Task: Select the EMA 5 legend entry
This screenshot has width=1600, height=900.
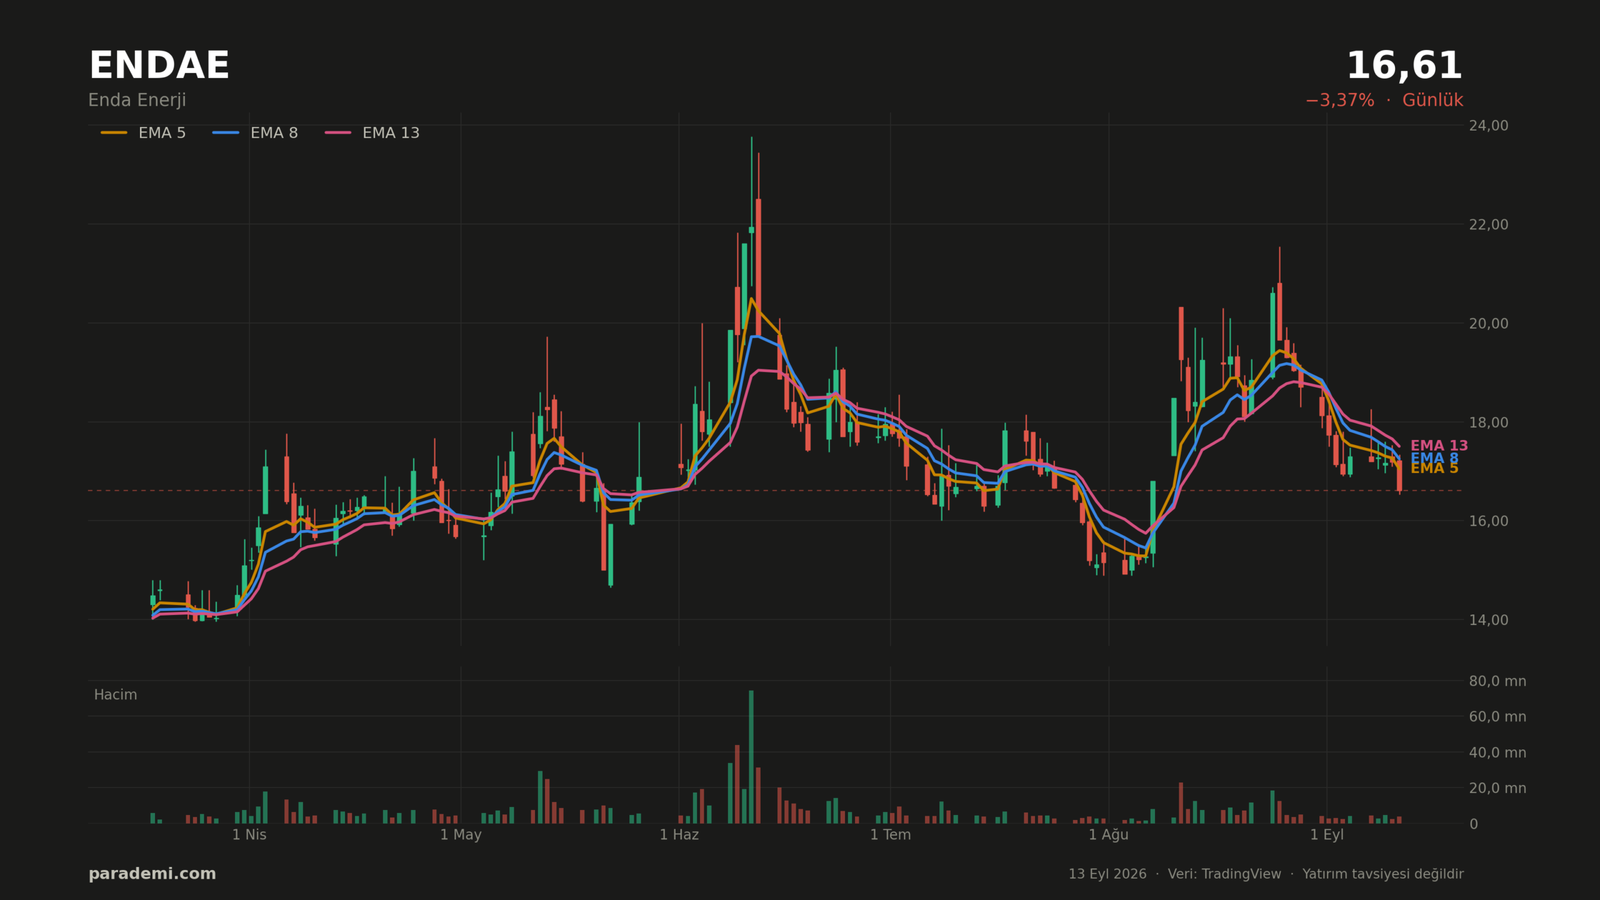Action: point(143,133)
